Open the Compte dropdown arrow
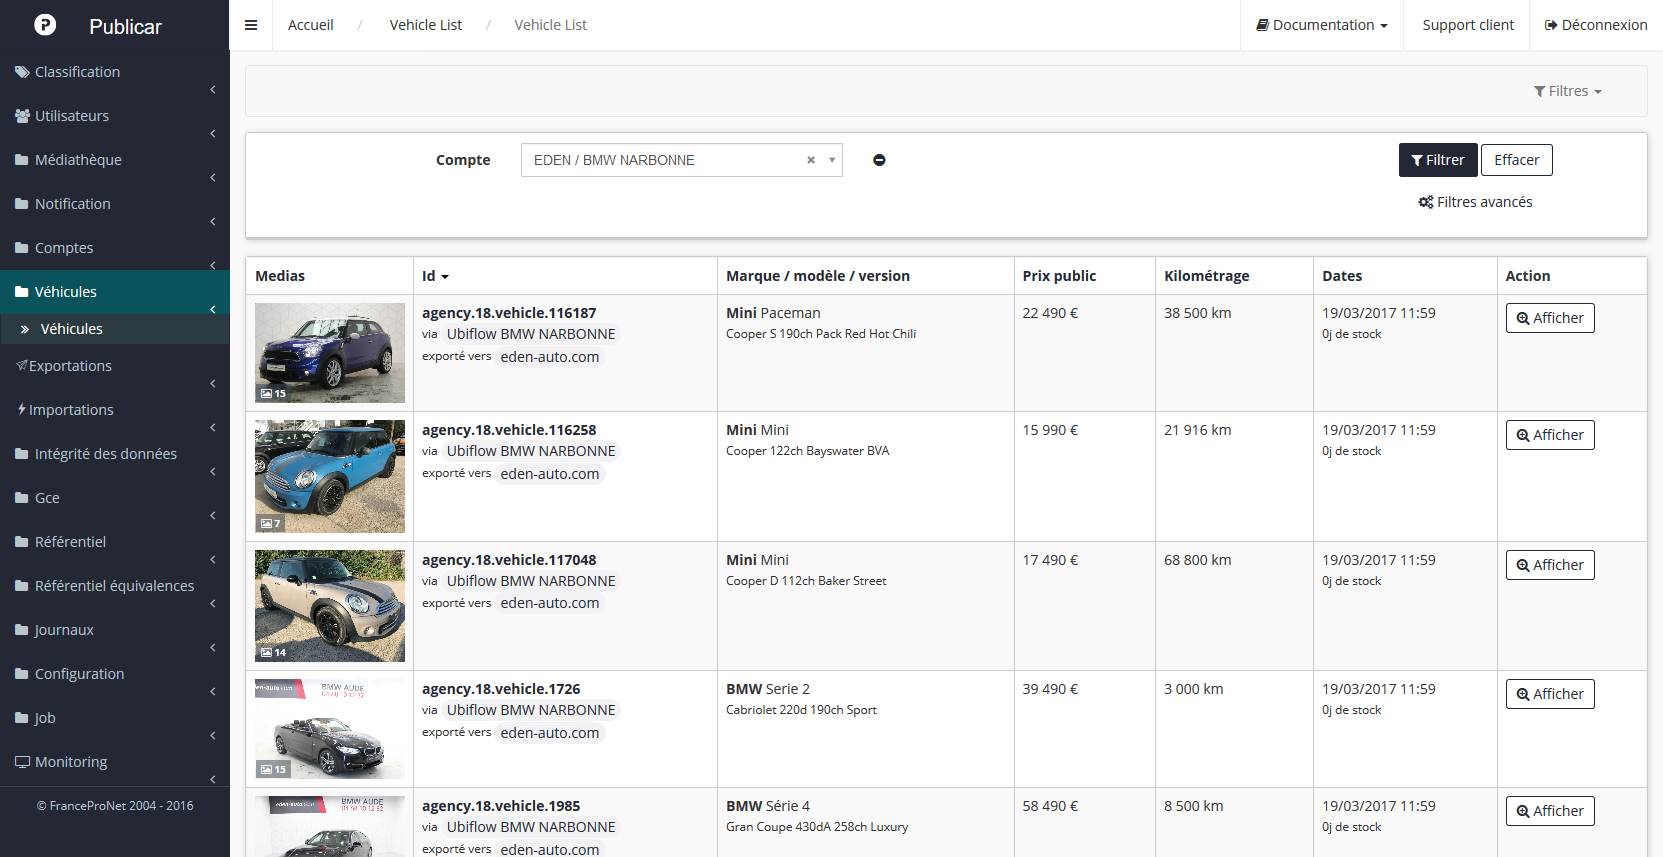 coord(832,160)
